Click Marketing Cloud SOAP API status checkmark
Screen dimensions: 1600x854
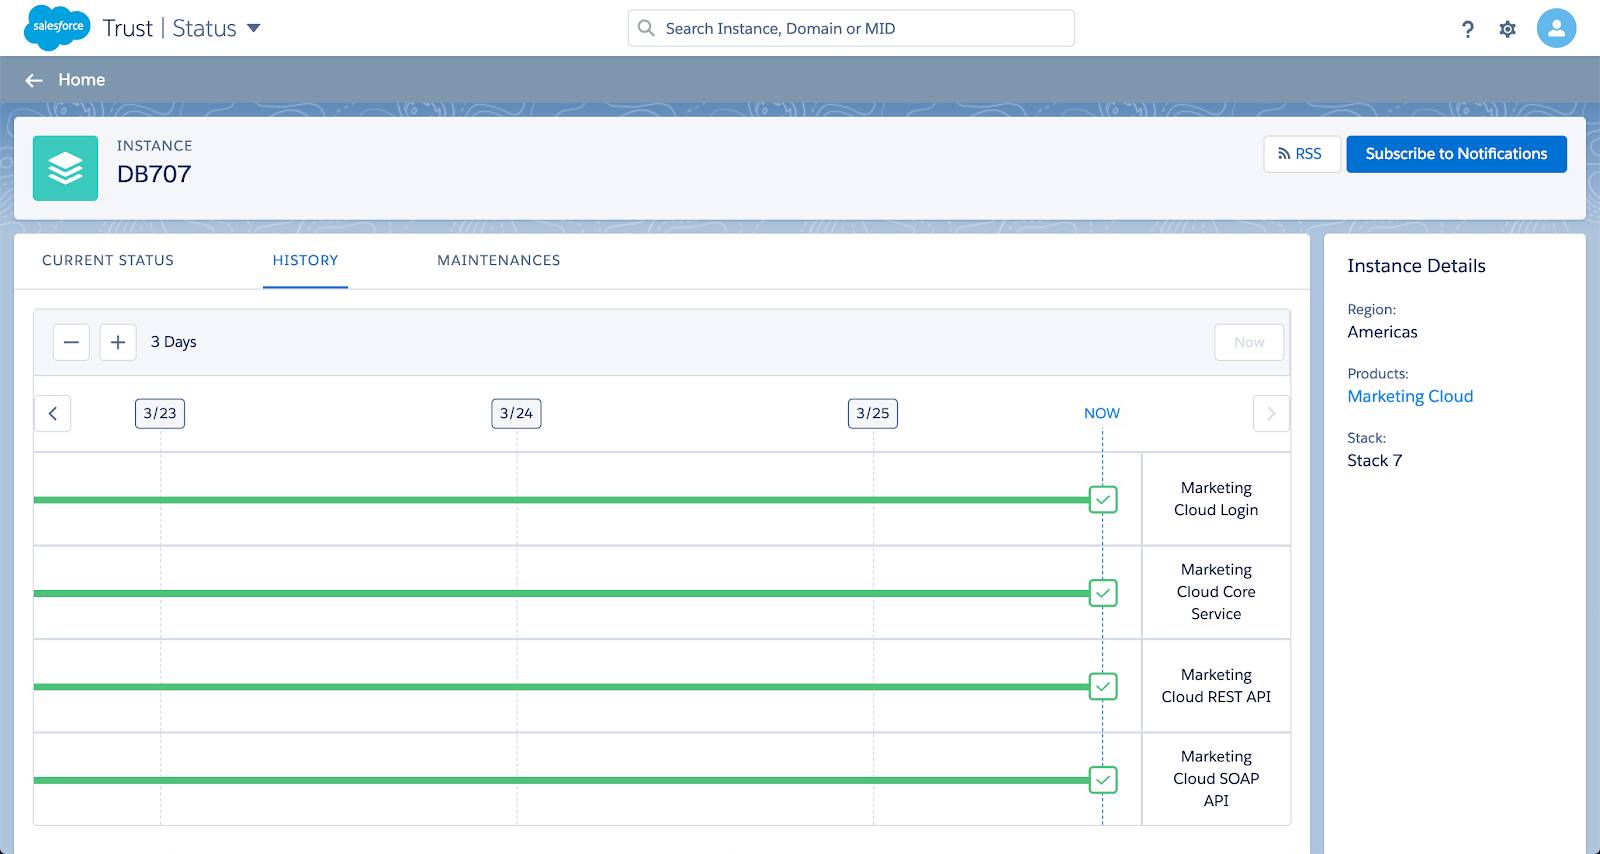(x=1103, y=779)
